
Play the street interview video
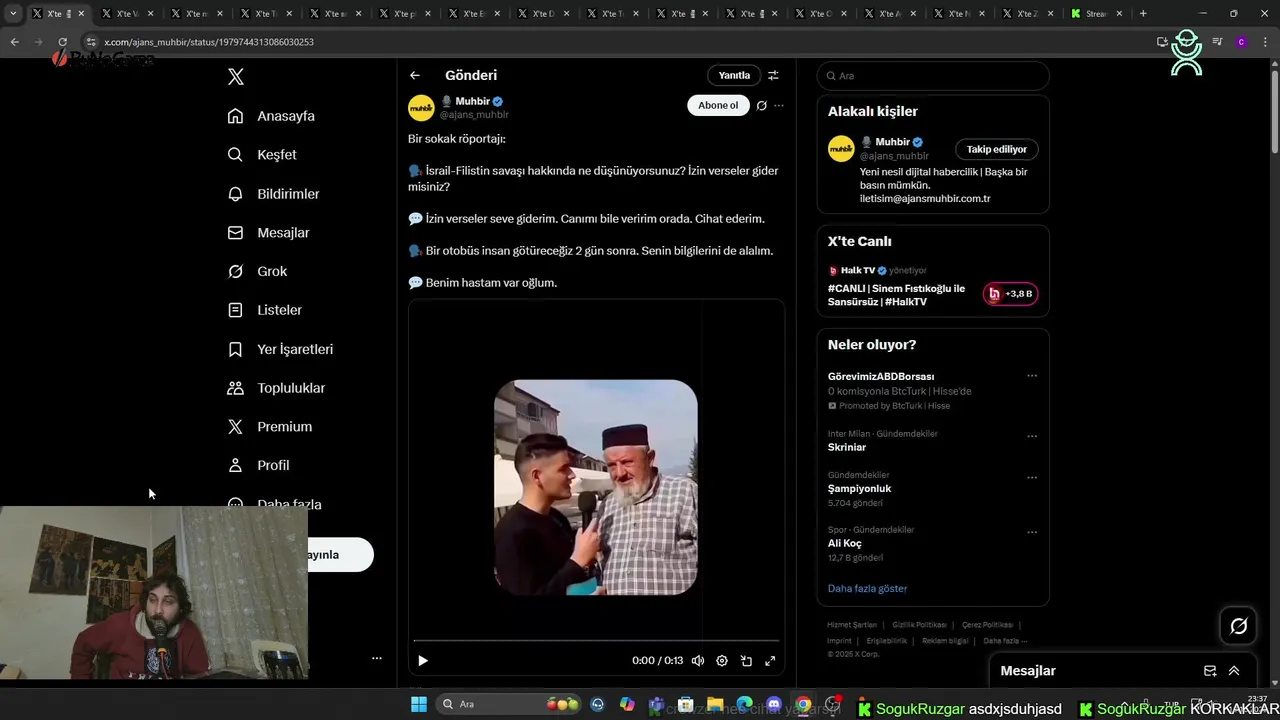point(423,661)
